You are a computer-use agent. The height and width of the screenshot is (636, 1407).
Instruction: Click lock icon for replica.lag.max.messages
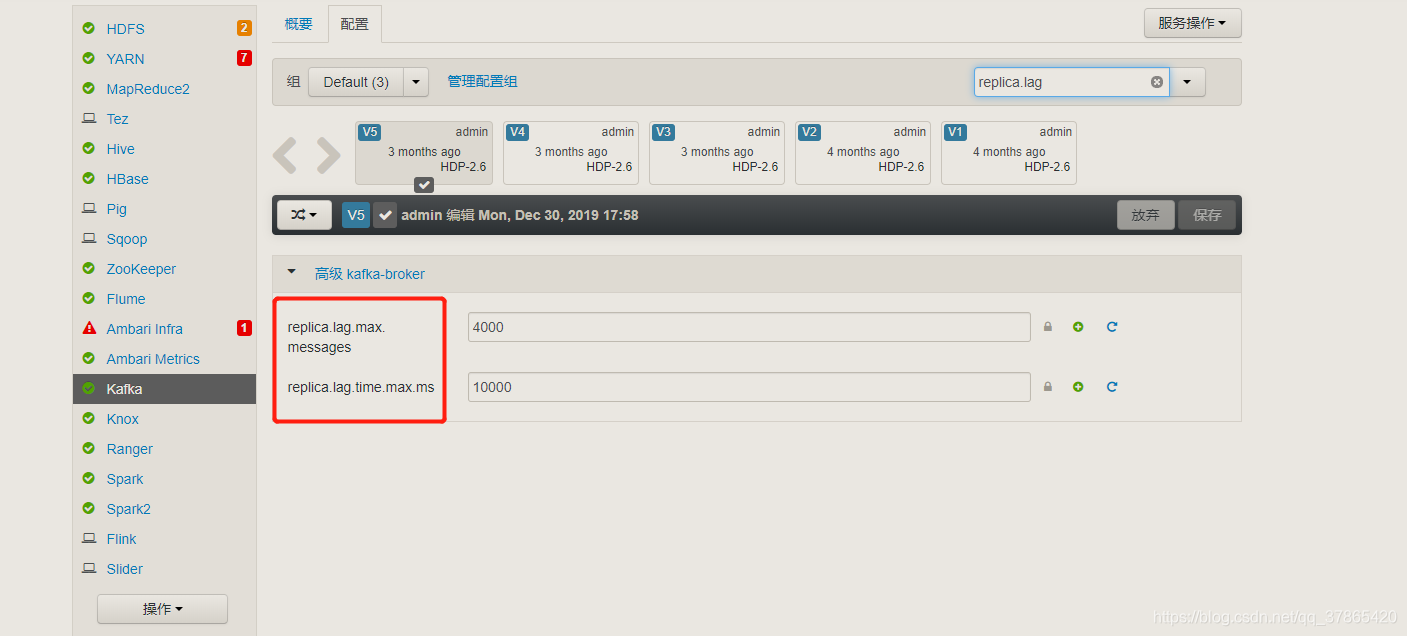(1048, 327)
